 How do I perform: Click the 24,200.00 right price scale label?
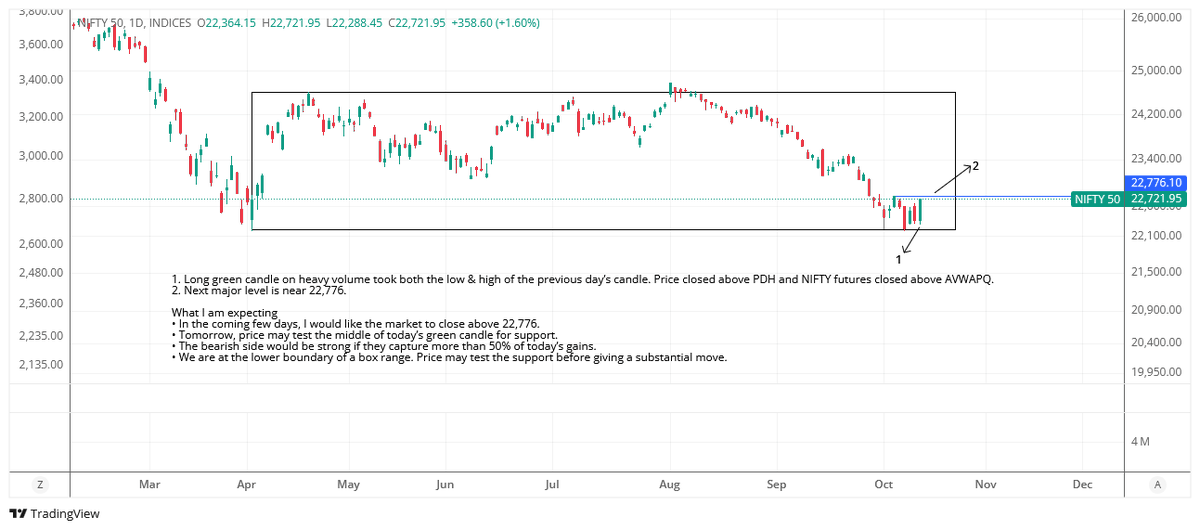pyautogui.click(x=1157, y=114)
